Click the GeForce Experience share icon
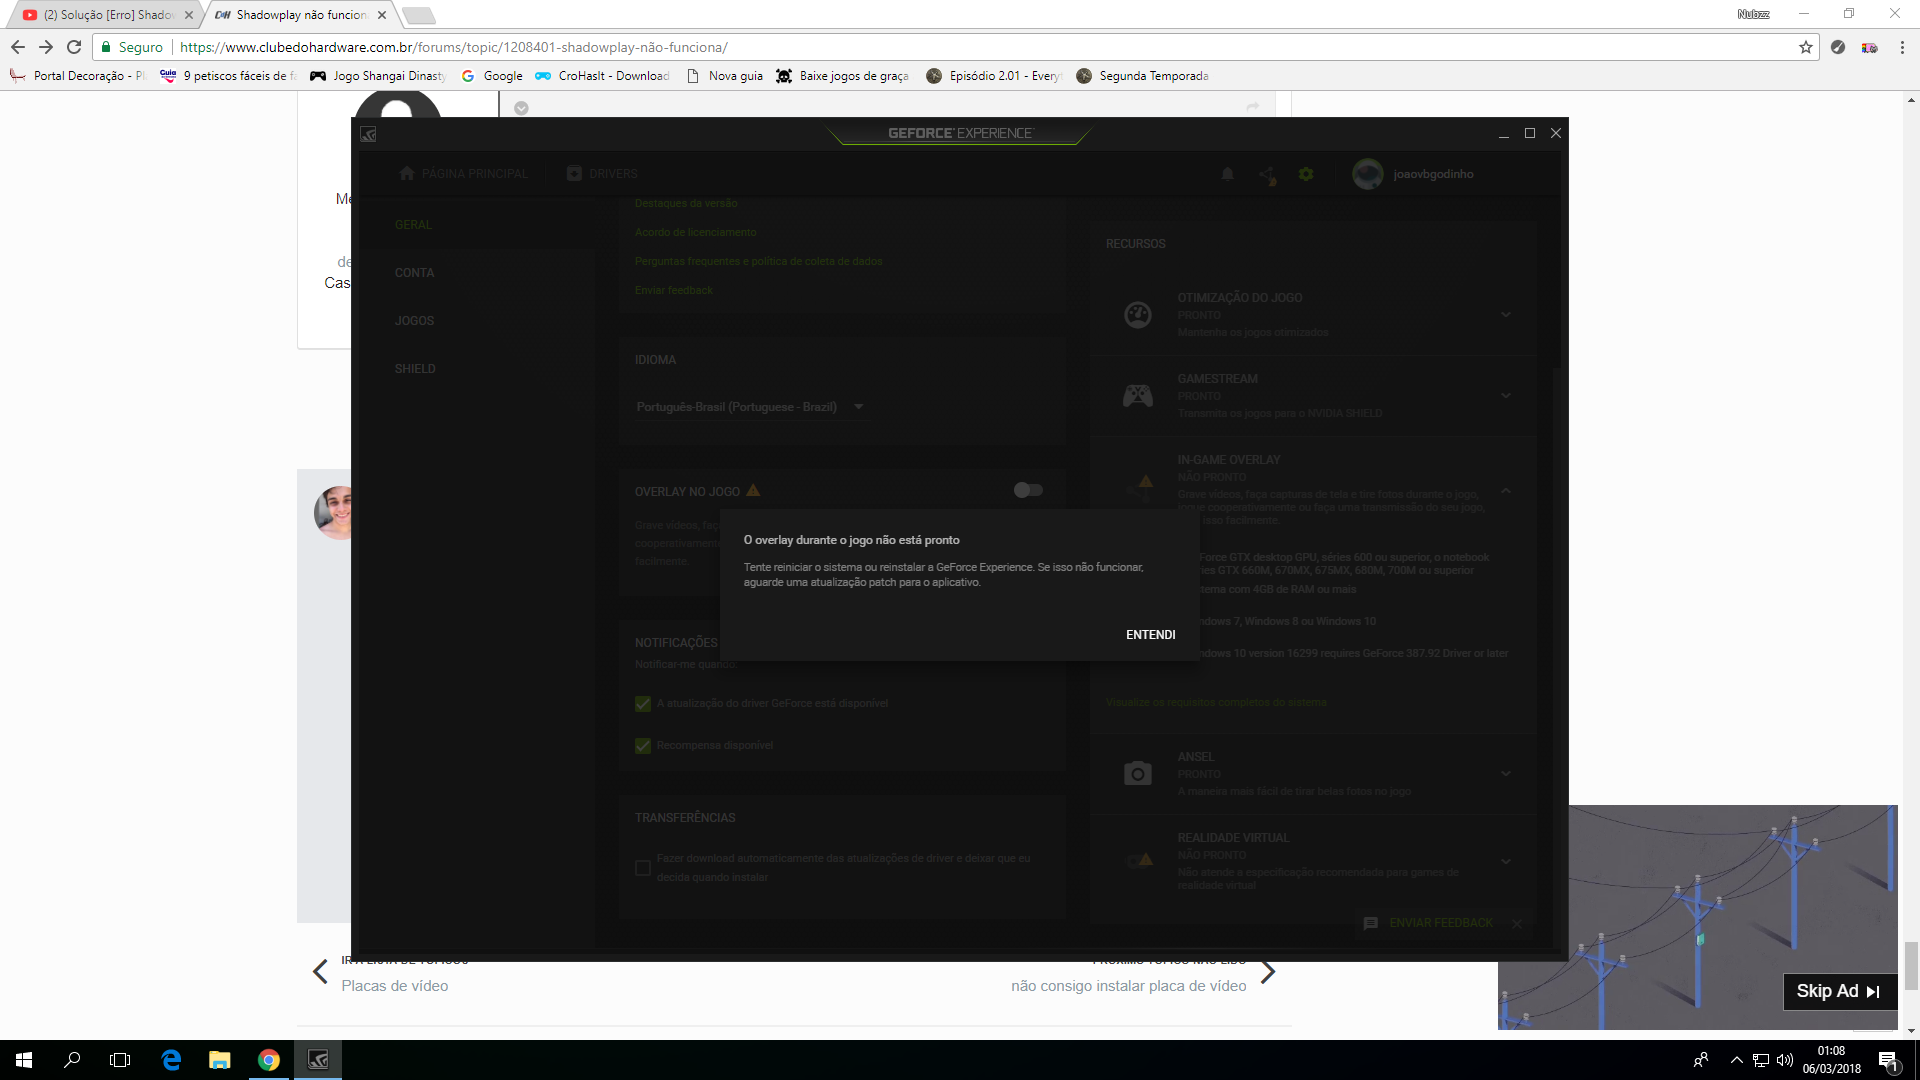The height and width of the screenshot is (1080, 1920). click(1267, 175)
